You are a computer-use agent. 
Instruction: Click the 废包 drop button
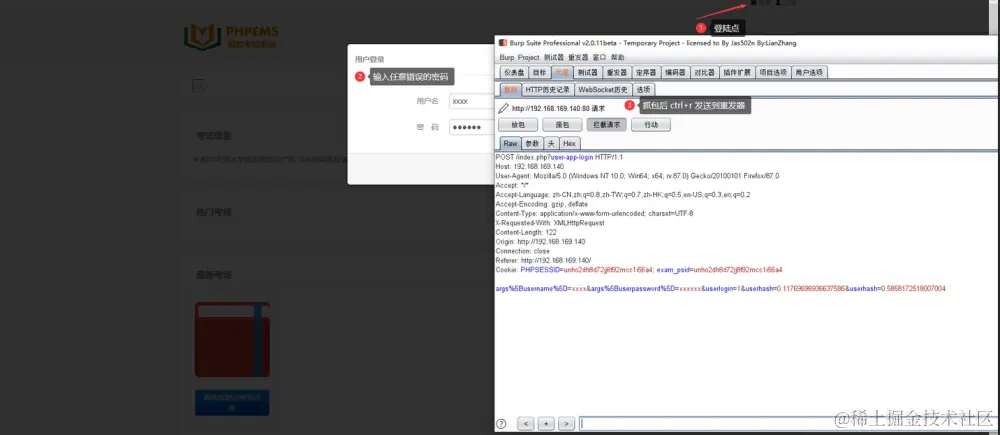click(562, 125)
